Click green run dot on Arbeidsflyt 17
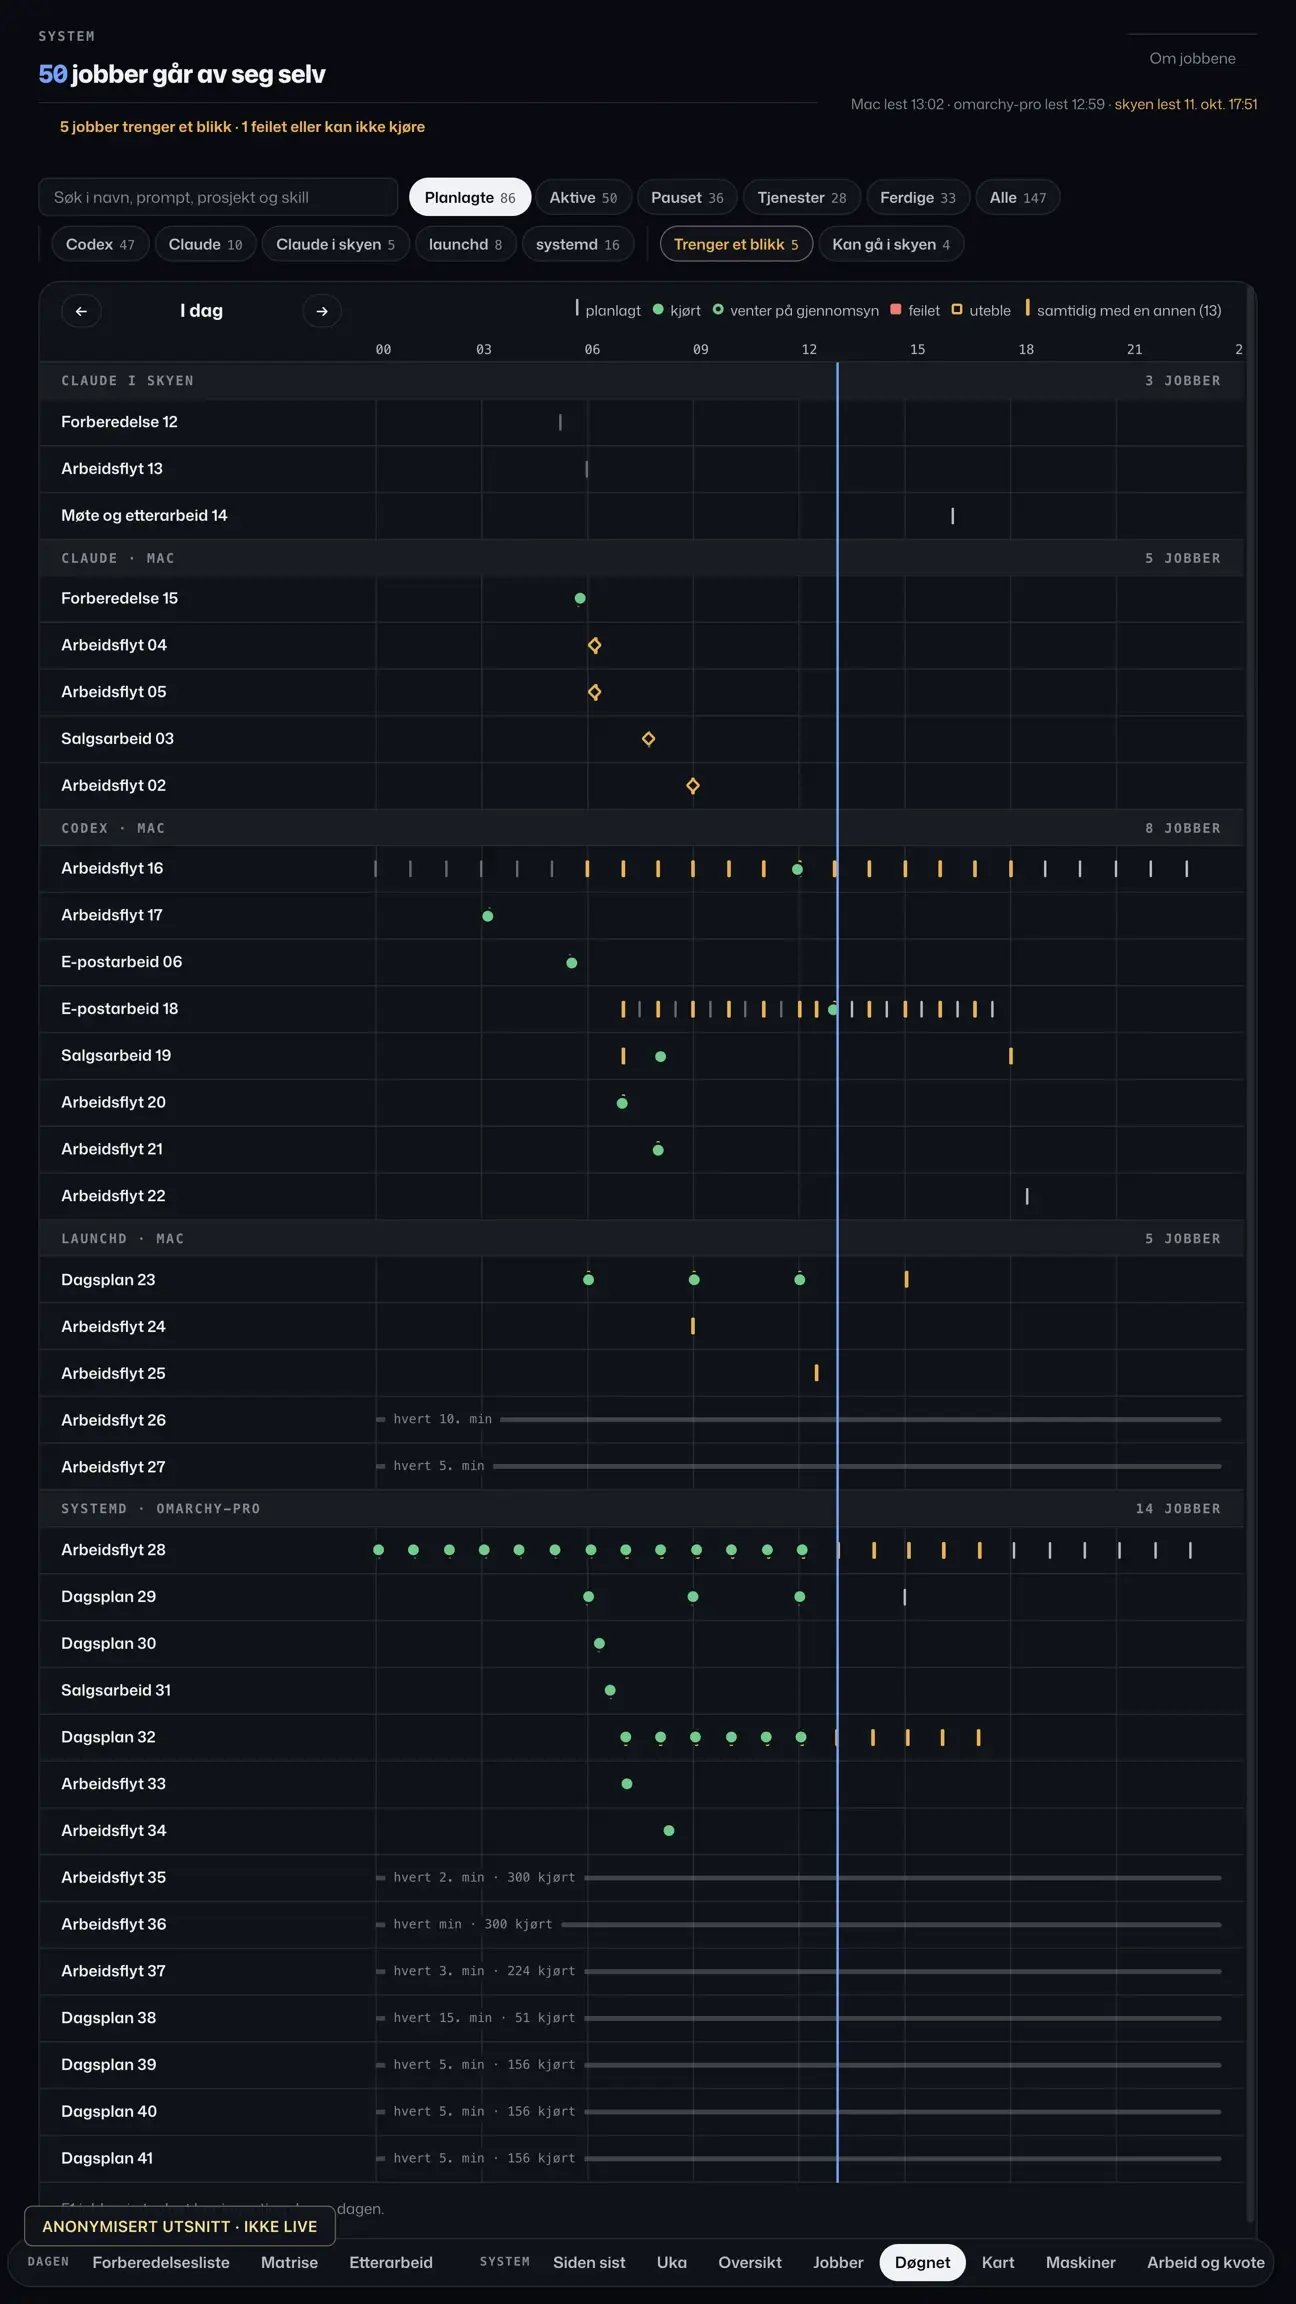Viewport: 1296px width, 2304px height. click(x=488, y=916)
